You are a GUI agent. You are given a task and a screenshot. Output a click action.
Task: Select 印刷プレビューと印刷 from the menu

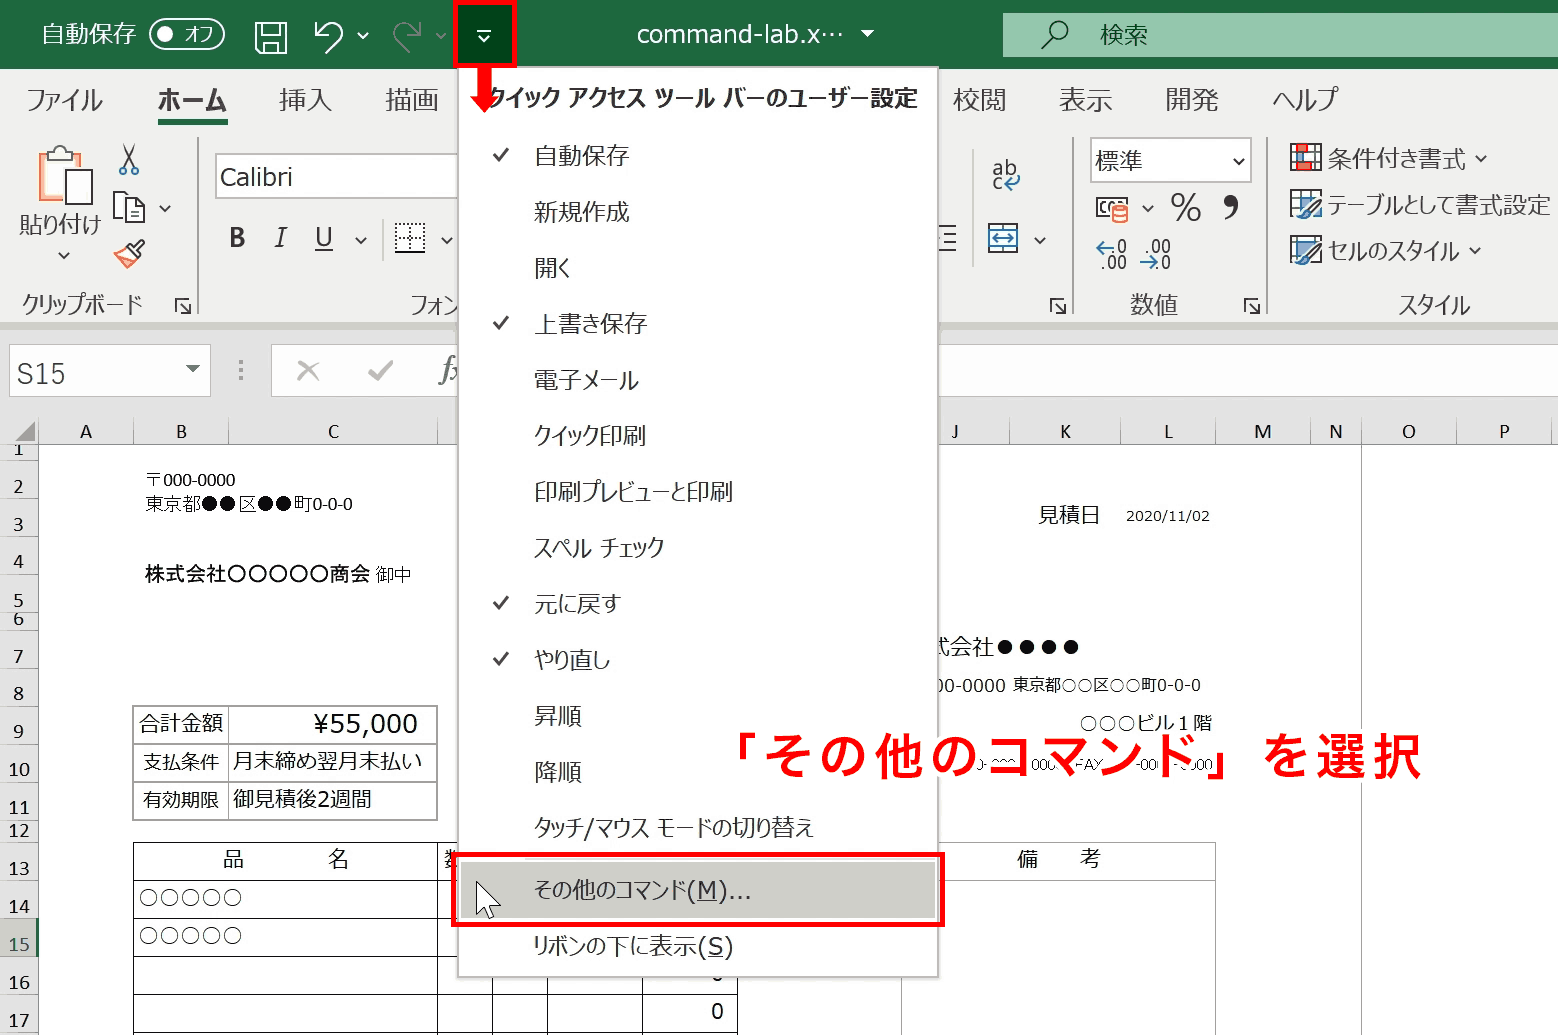(697, 492)
